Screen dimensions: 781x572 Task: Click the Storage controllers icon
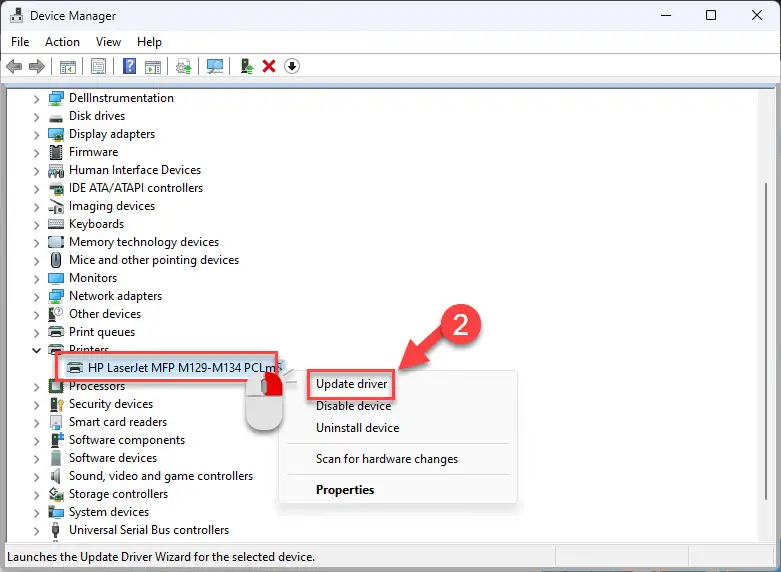pos(56,494)
